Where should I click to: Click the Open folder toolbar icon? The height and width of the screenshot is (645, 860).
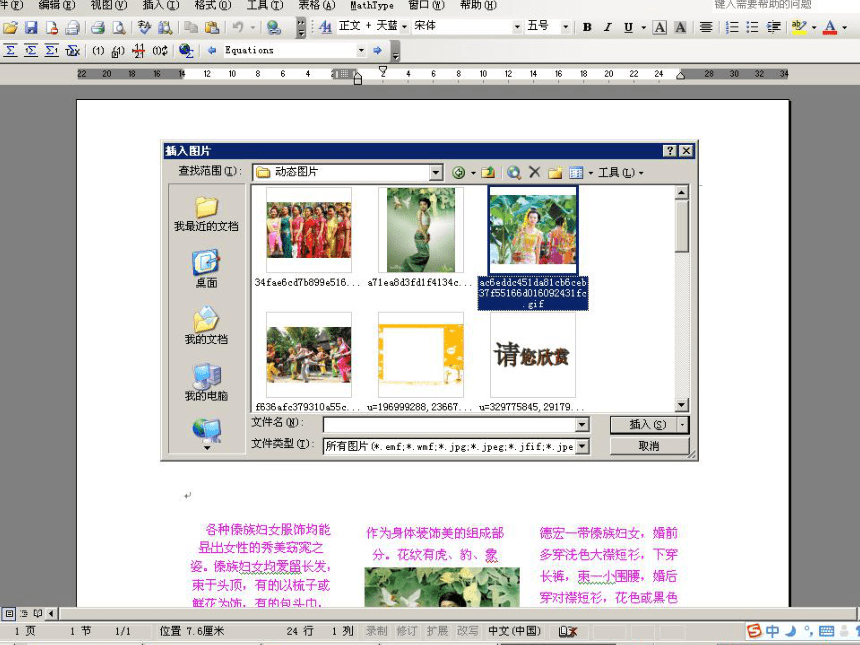pyautogui.click(x=10, y=27)
